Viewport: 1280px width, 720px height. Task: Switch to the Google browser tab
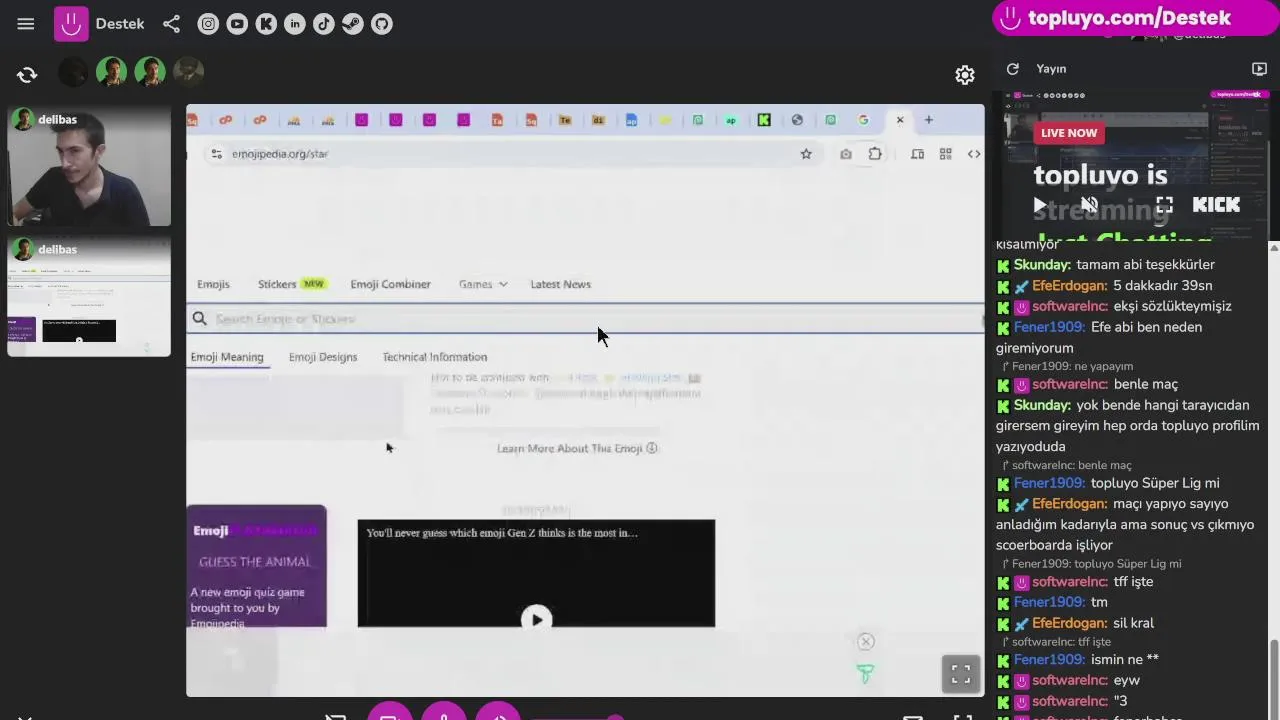pyautogui.click(x=863, y=120)
